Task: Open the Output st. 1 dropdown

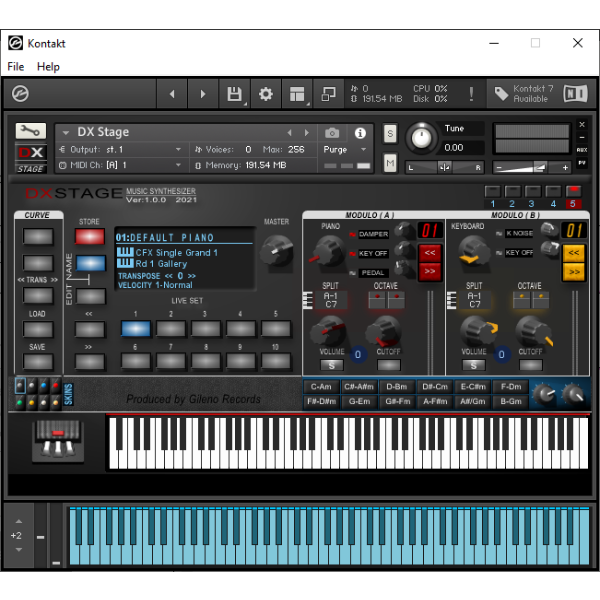Action: click(x=121, y=149)
